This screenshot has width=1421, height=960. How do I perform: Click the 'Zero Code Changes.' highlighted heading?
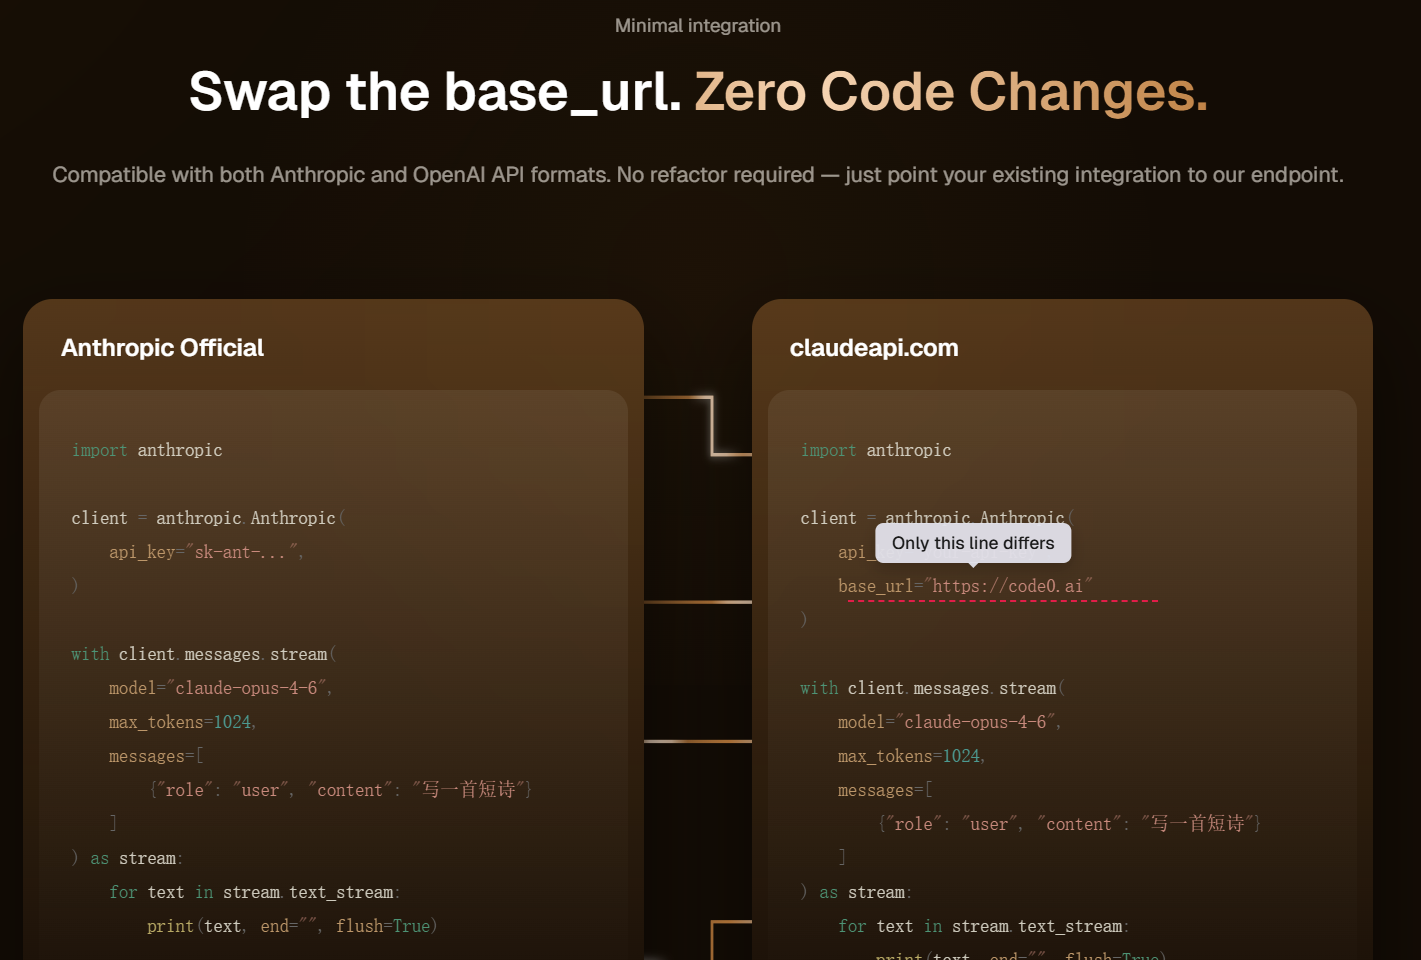pyautogui.click(x=951, y=92)
